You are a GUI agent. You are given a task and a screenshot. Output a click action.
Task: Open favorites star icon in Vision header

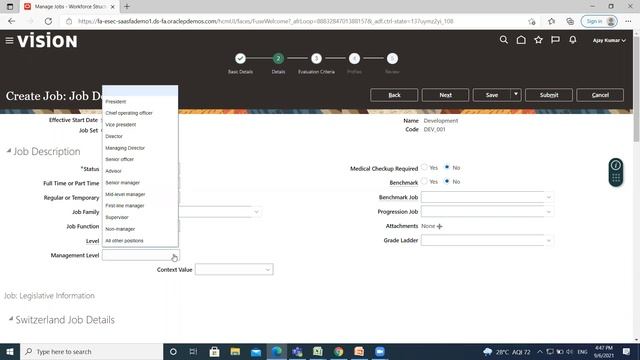tap(538, 40)
